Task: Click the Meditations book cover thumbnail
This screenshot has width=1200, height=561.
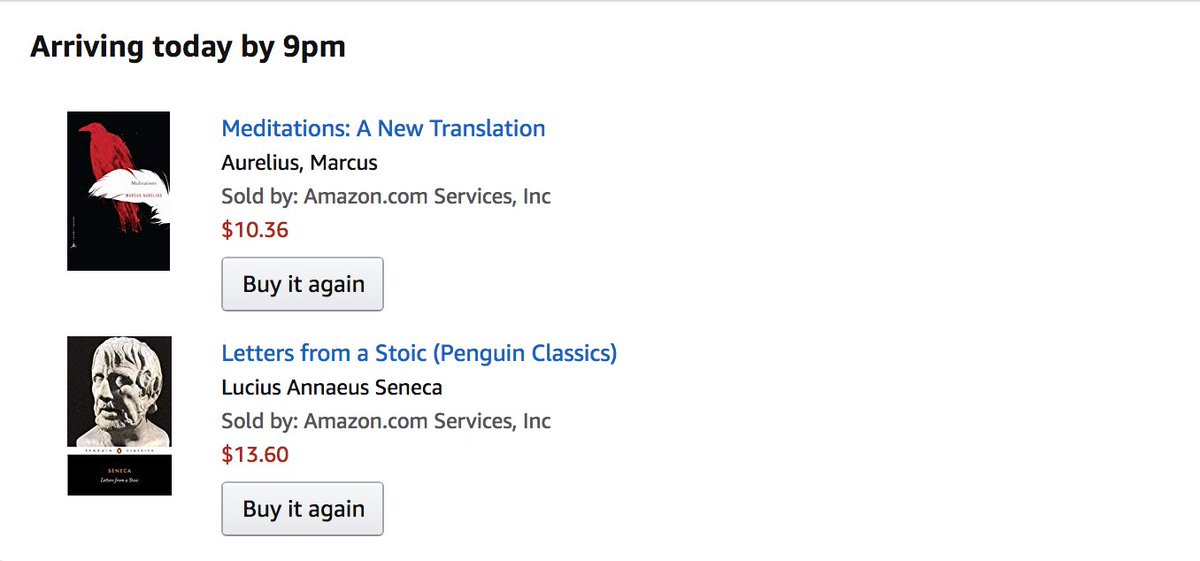Action: (118, 191)
